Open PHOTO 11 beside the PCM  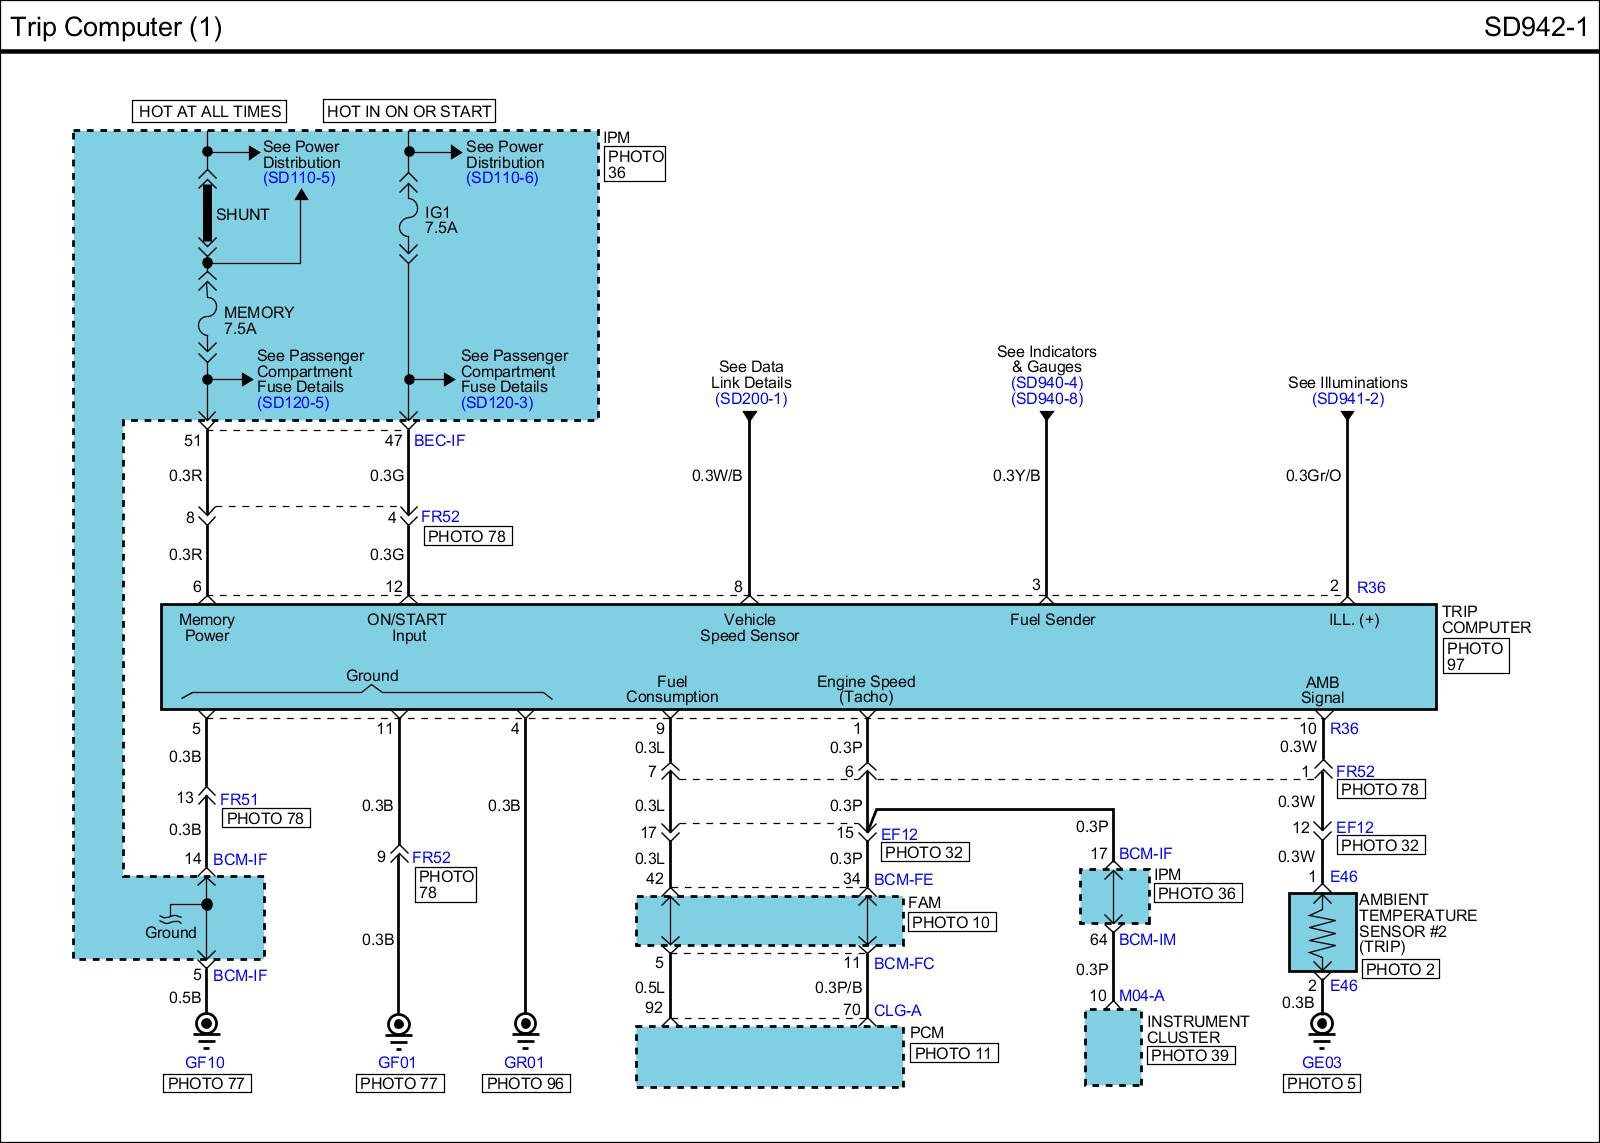[952, 1053]
